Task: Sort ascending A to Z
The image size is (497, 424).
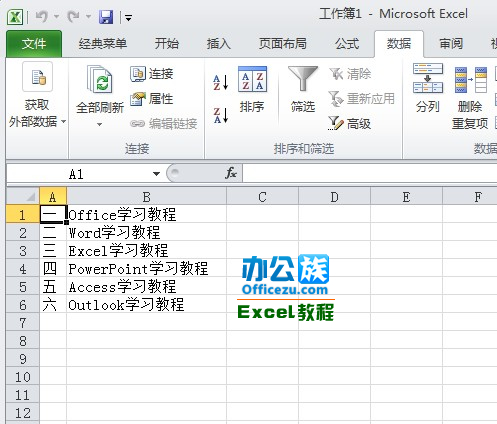Action: [x=221, y=82]
